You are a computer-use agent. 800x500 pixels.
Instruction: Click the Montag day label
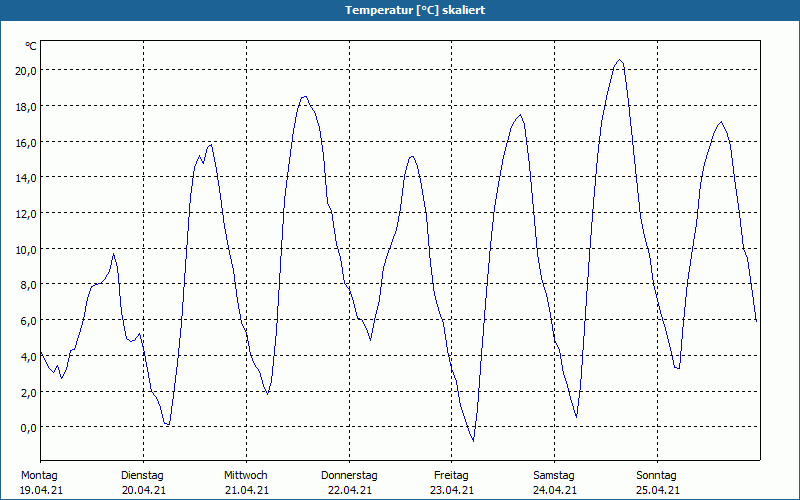(x=39, y=476)
